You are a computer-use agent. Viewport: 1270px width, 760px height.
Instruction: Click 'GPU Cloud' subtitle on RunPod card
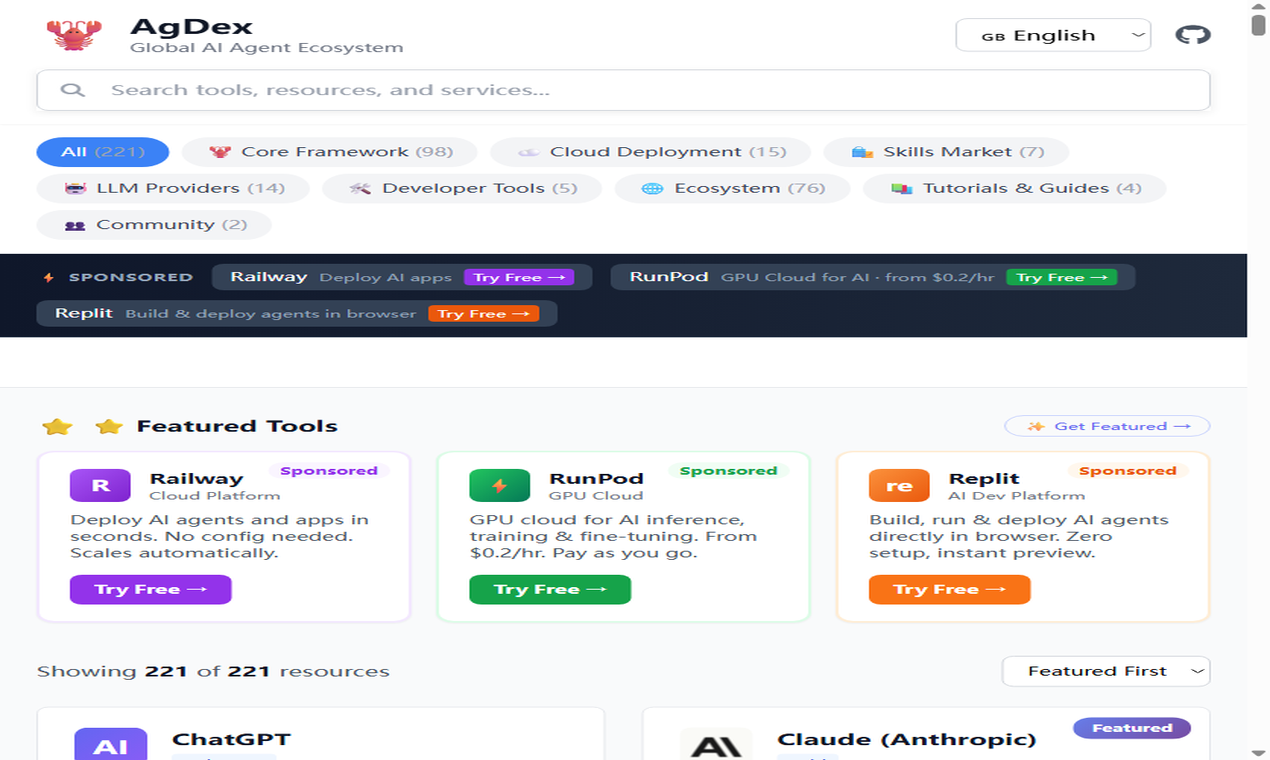[596, 495]
